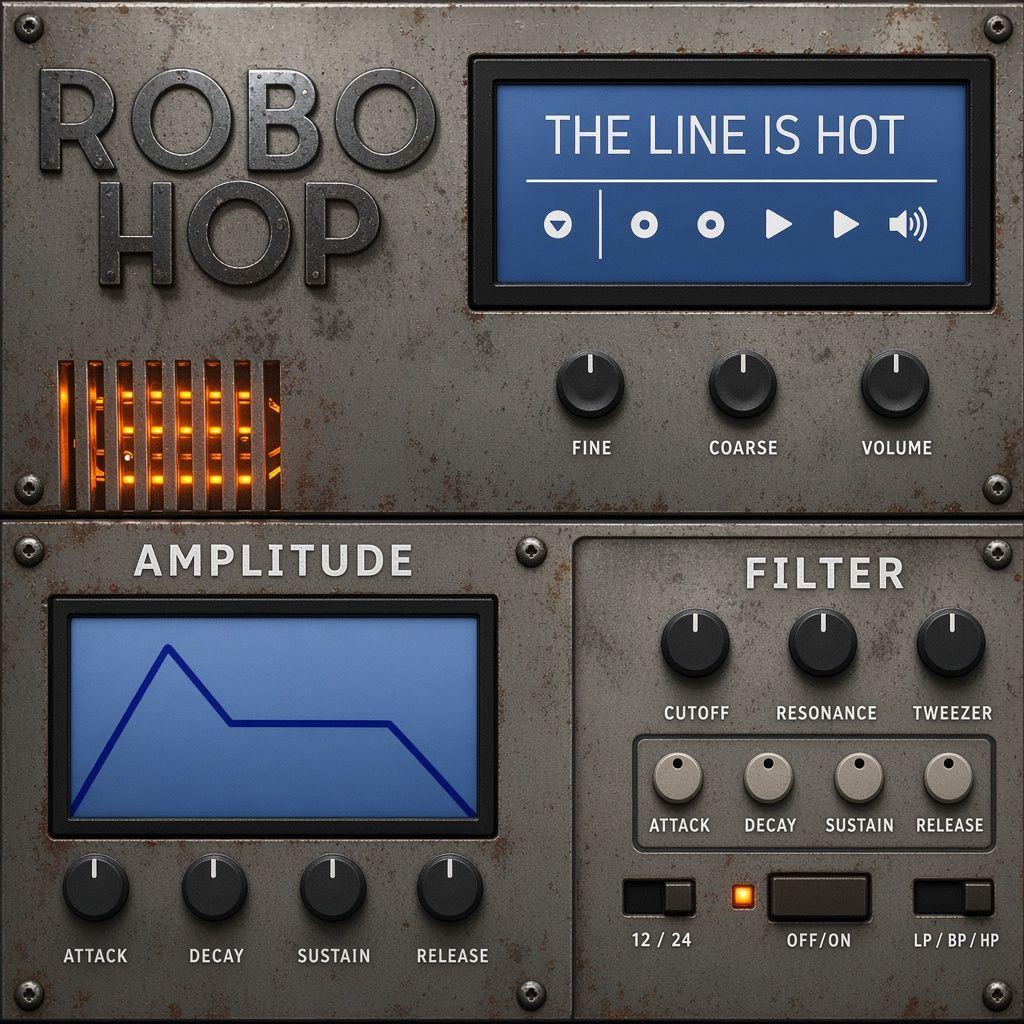The height and width of the screenshot is (1024, 1024).
Task: Click the VOLUME label text
Action: pyautogui.click(x=897, y=448)
